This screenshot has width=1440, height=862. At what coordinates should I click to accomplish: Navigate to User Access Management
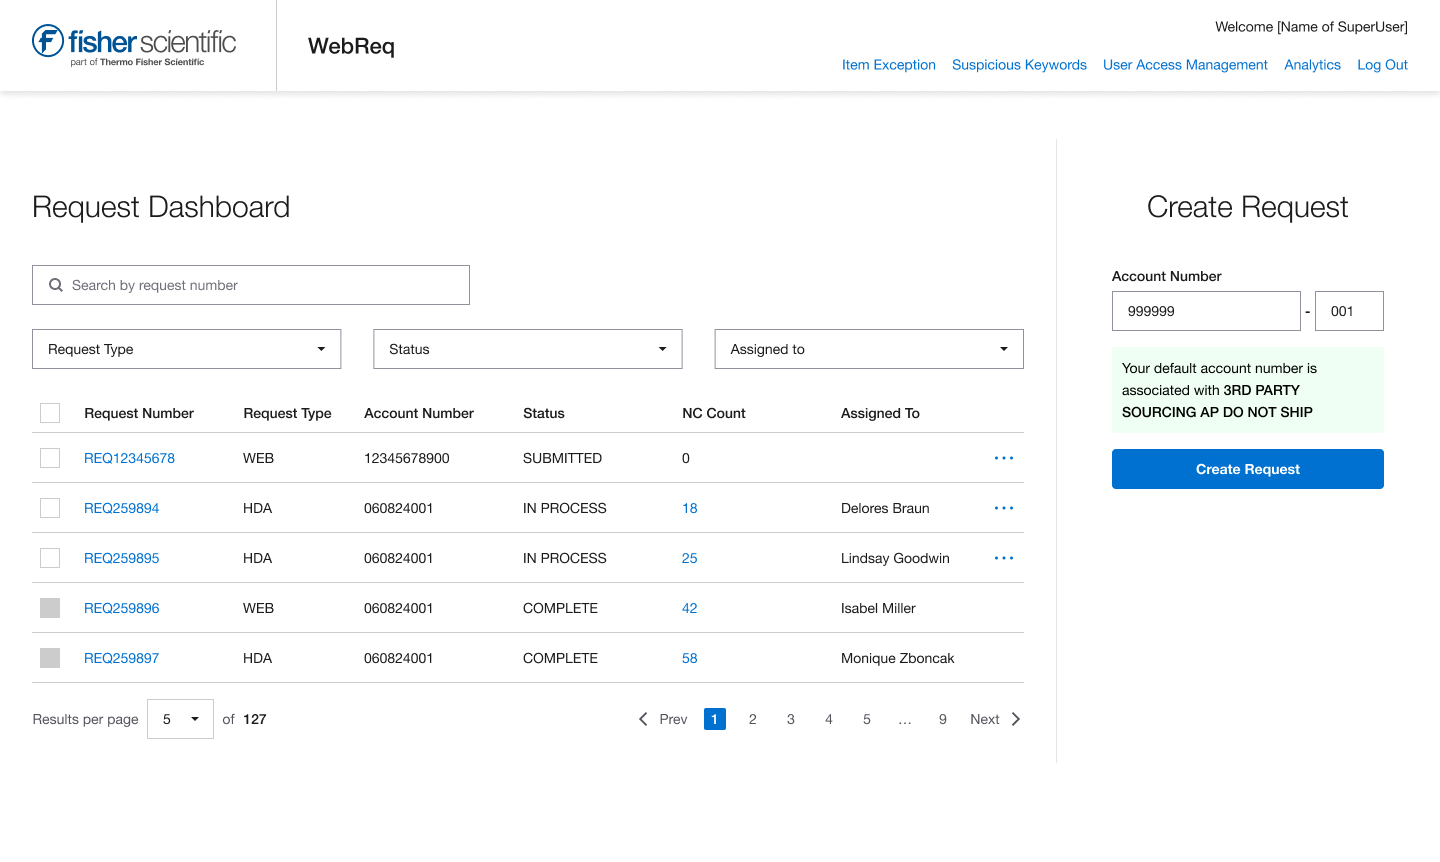click(x=1185, y=64)
